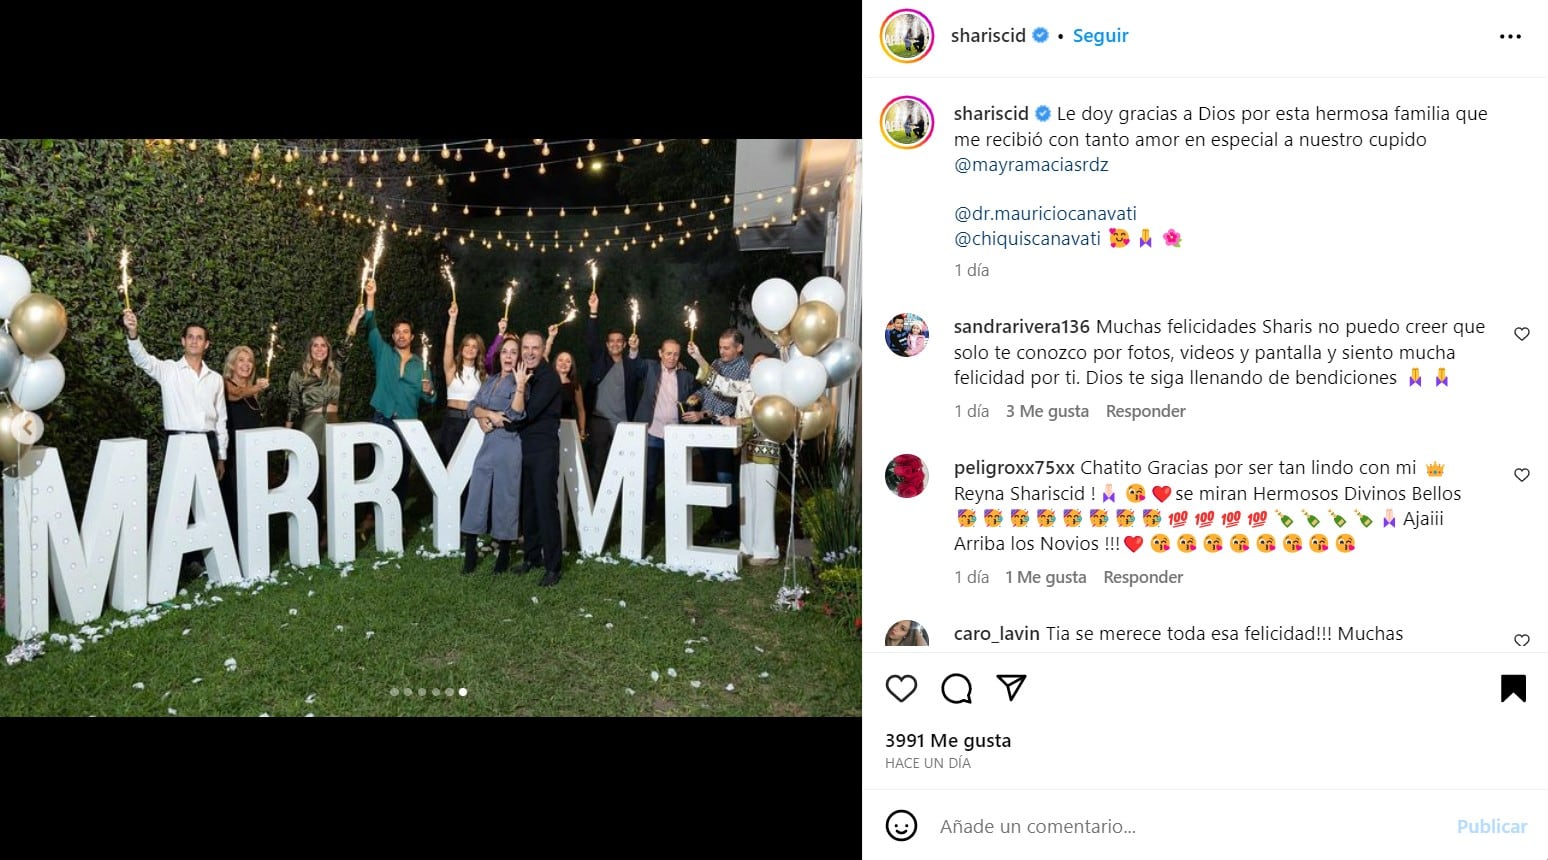Like the post with the heart icon
The width and height of the screenshot is (1548, 860).
click(901, 688)
